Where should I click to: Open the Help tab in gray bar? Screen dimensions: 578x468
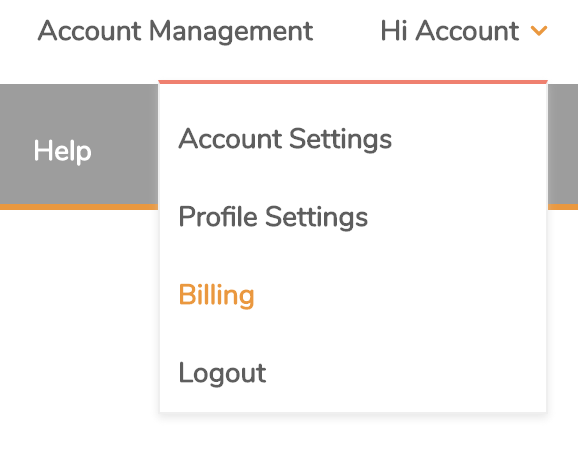pyautogui.click(x=62, y=151)
